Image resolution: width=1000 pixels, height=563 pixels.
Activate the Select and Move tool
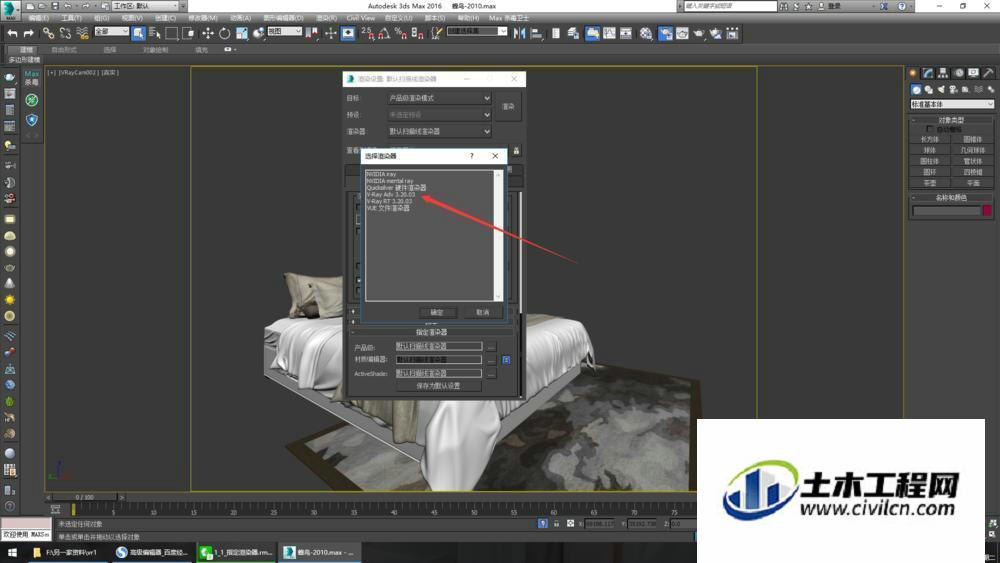click(207, 33)
